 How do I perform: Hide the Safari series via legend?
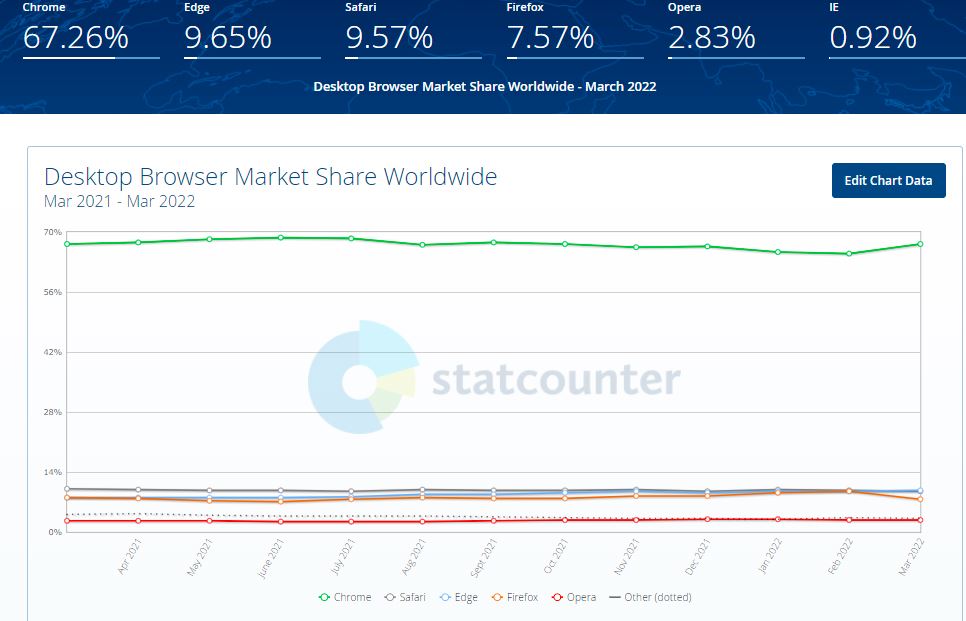405,597
